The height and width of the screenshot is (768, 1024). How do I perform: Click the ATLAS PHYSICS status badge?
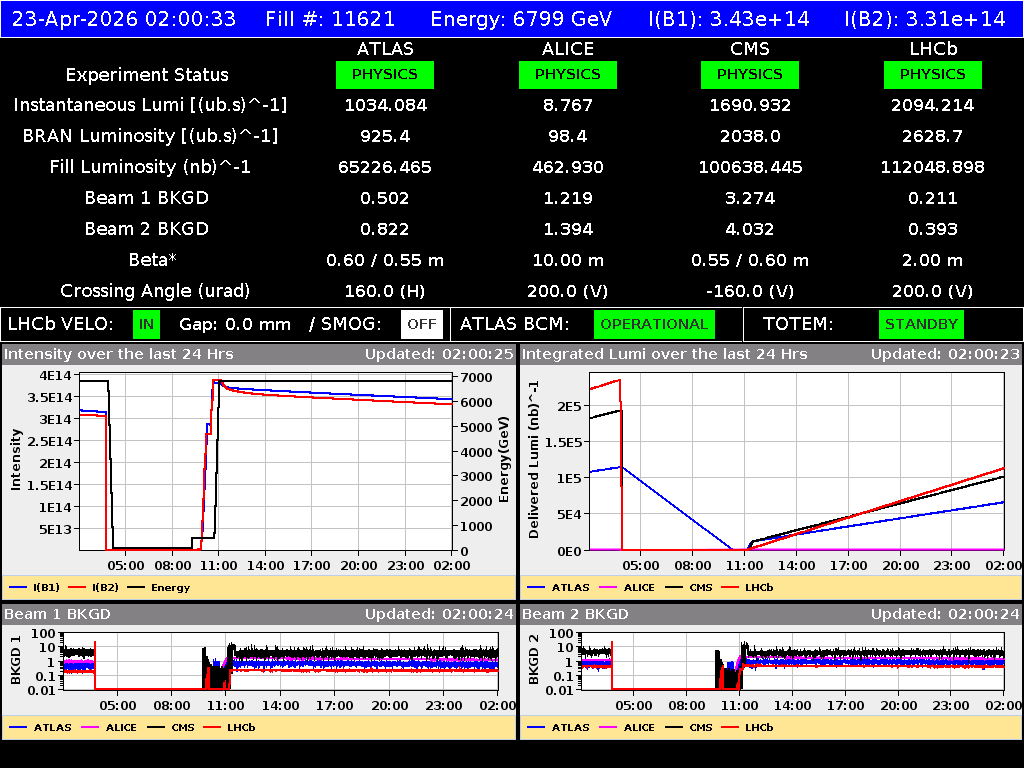coord(385,74)
